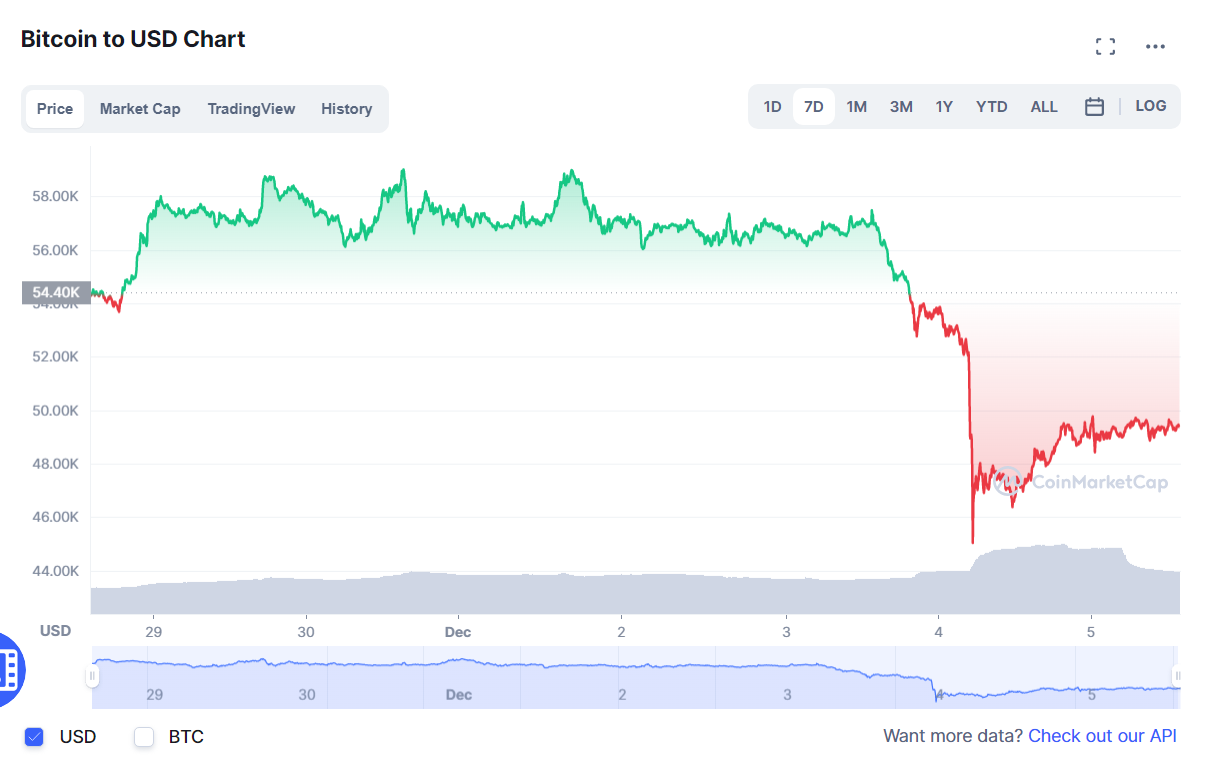Image resolution: width=1214 pixels, height=763 pixels.
Task: Select the 3M time range
Action: click(x=901, y=106)
